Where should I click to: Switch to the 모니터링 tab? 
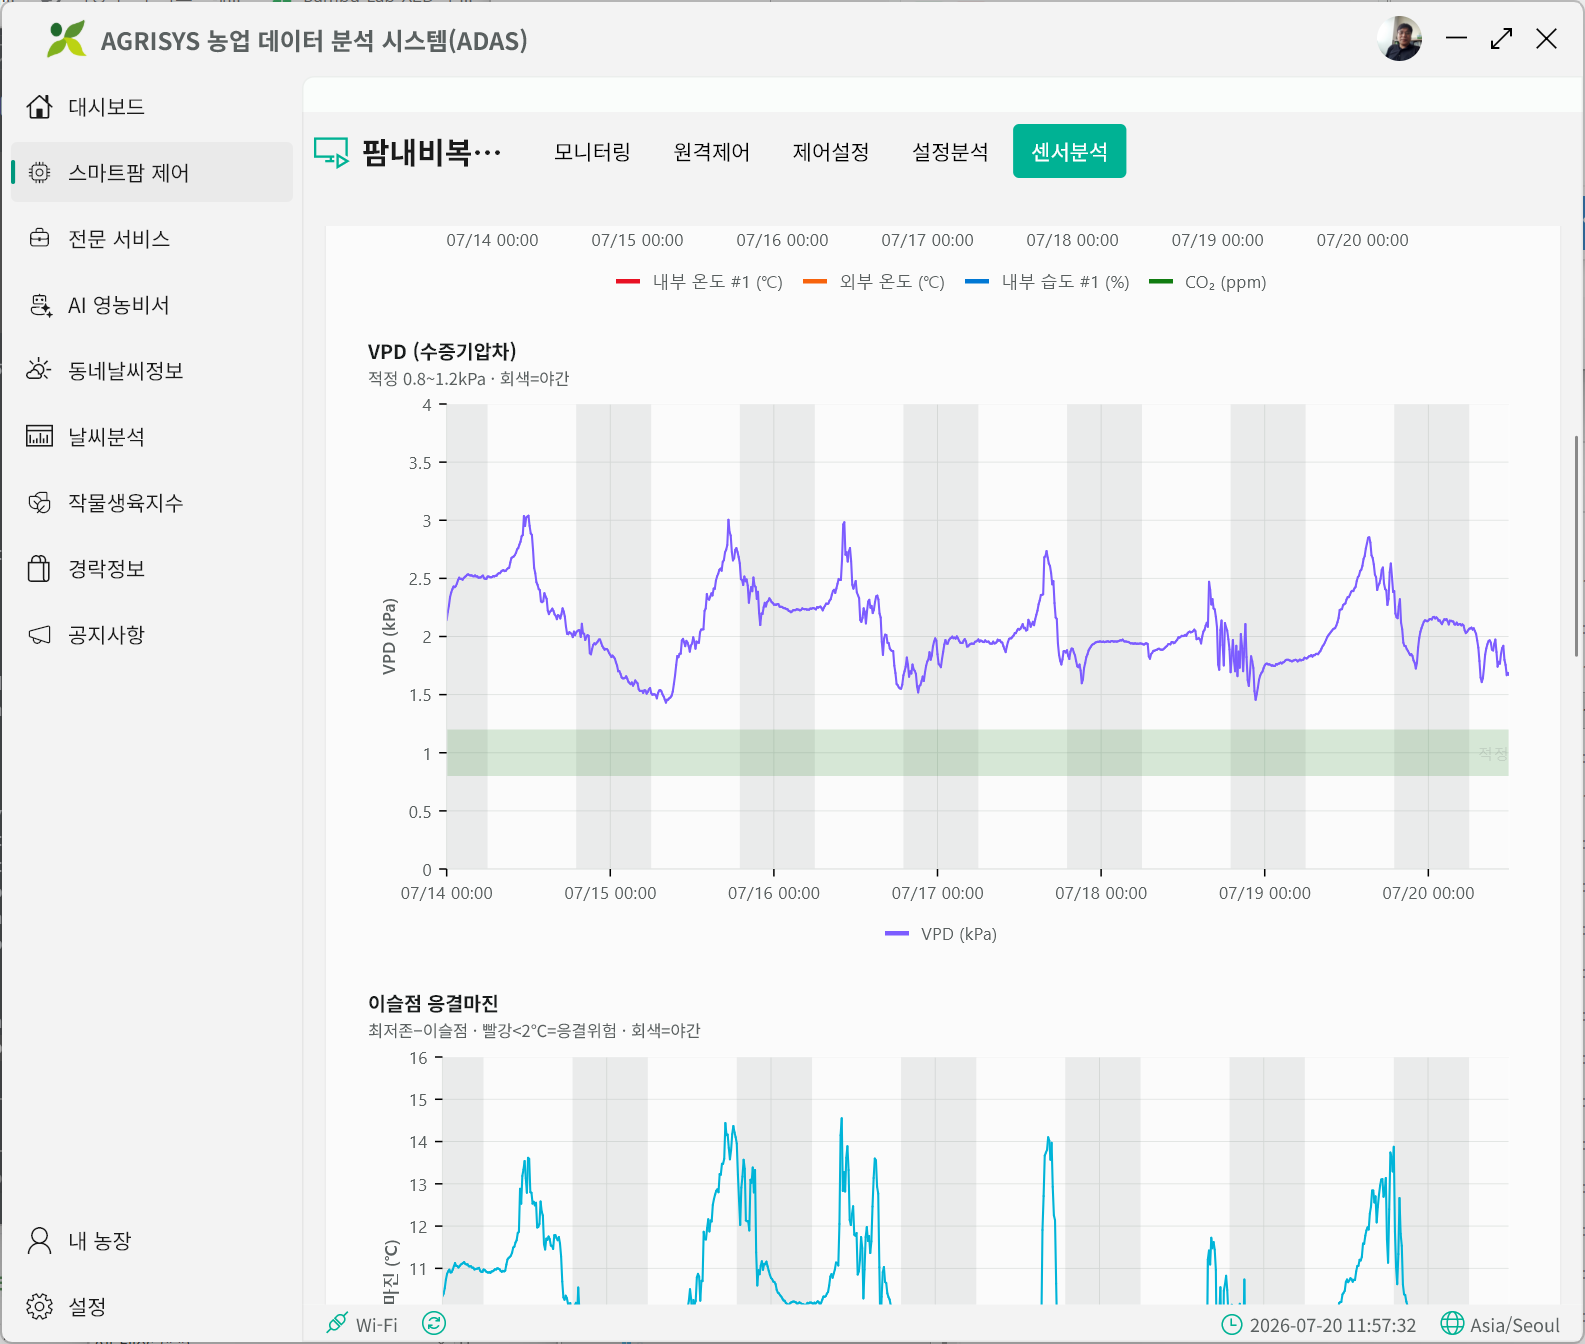pos(592,152)
